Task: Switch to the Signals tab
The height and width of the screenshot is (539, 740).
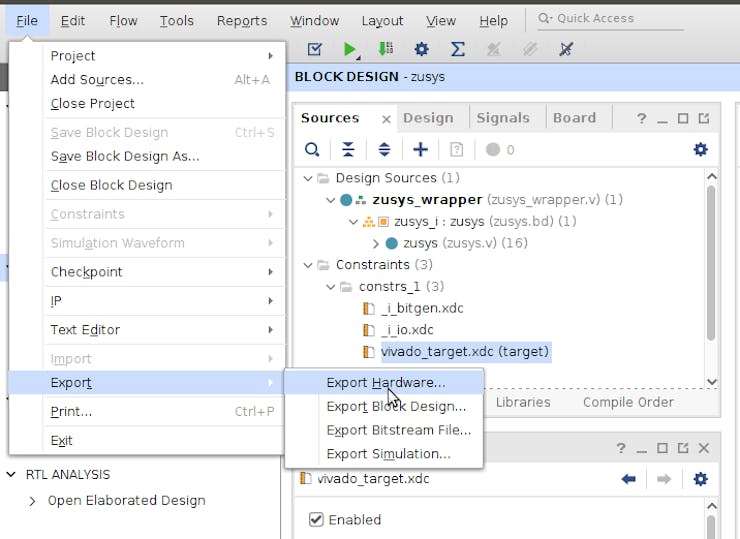Action: 502,118
